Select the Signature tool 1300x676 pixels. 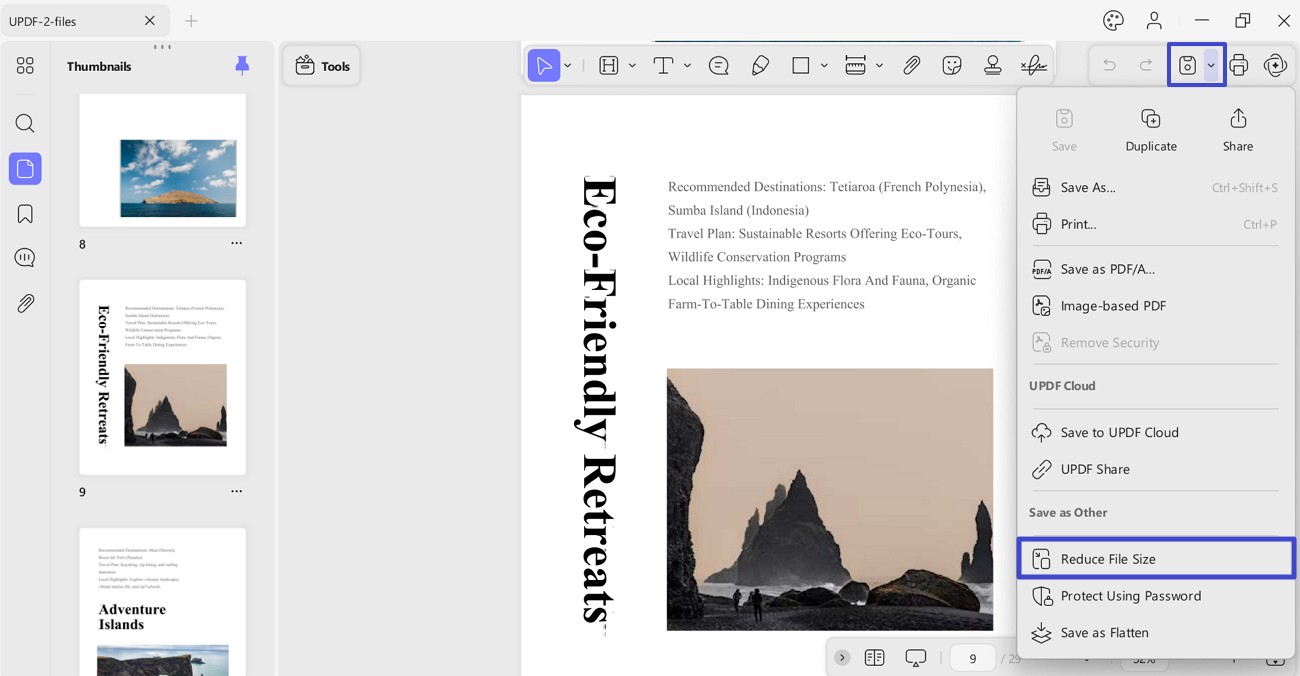pyautogui.click(x=1032, y=64)
